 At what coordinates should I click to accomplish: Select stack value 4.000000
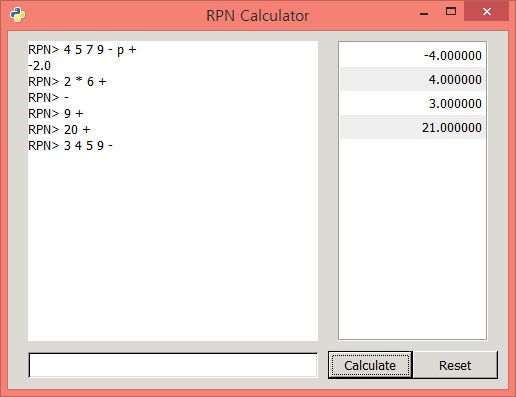click(x=412, y=79)
